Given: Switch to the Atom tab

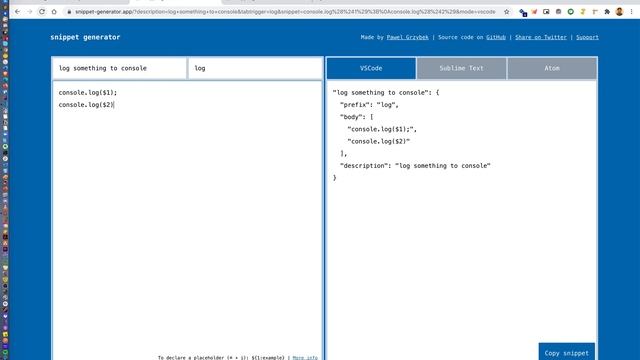Looking at the screenshot, I should click(x=552, y=68).
